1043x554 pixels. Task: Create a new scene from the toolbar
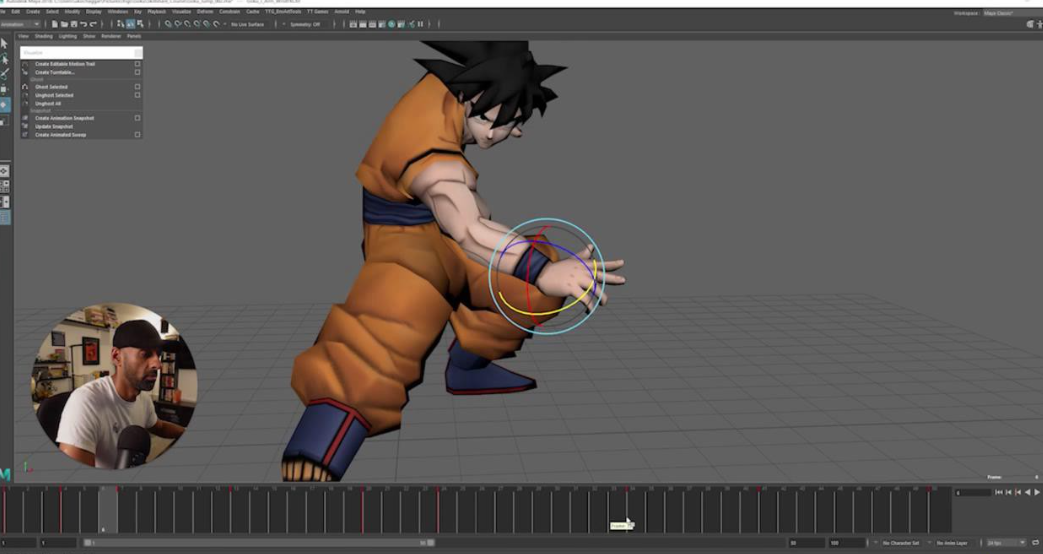(x=55, y=24)
